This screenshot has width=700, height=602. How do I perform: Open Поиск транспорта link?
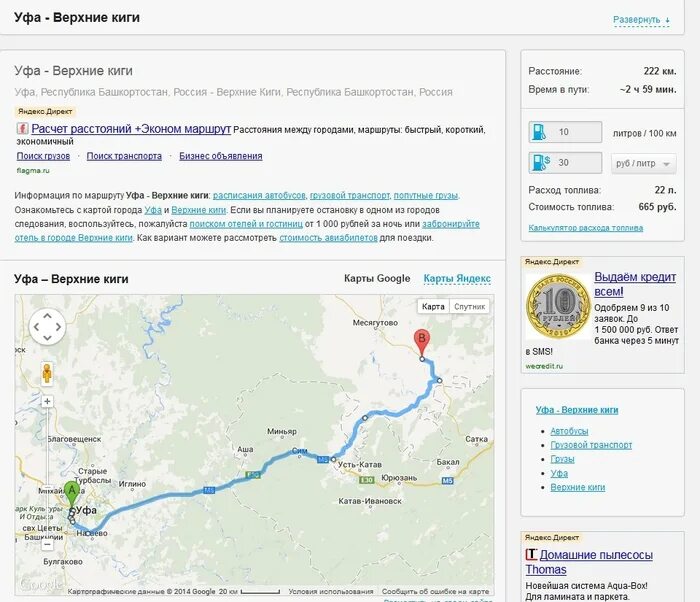(124, 156)
